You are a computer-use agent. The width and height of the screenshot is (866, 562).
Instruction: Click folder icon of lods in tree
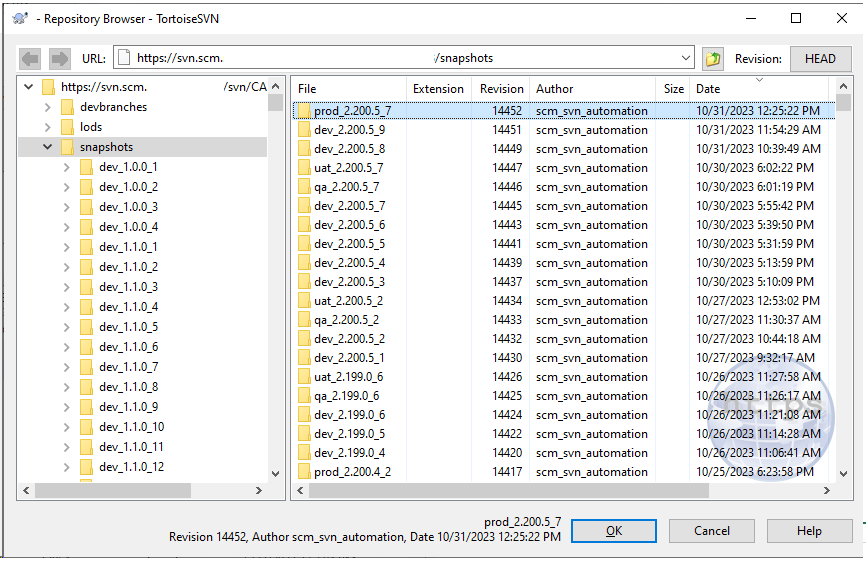tap(67, 127)
